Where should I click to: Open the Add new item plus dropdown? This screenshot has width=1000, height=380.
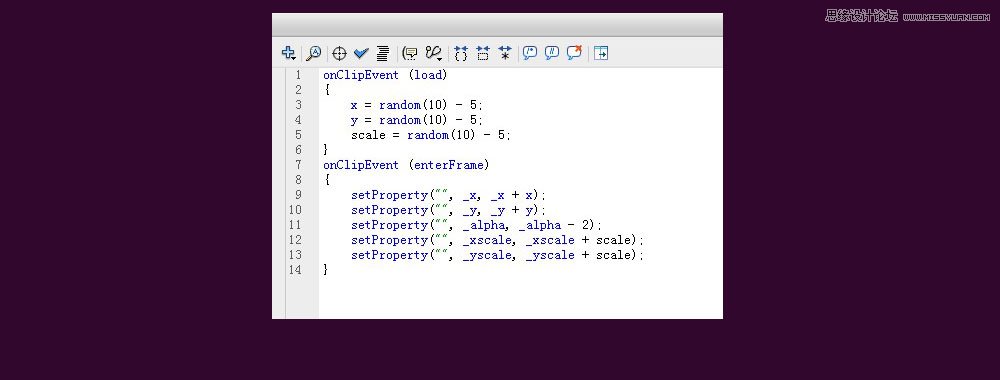(288, 53)
